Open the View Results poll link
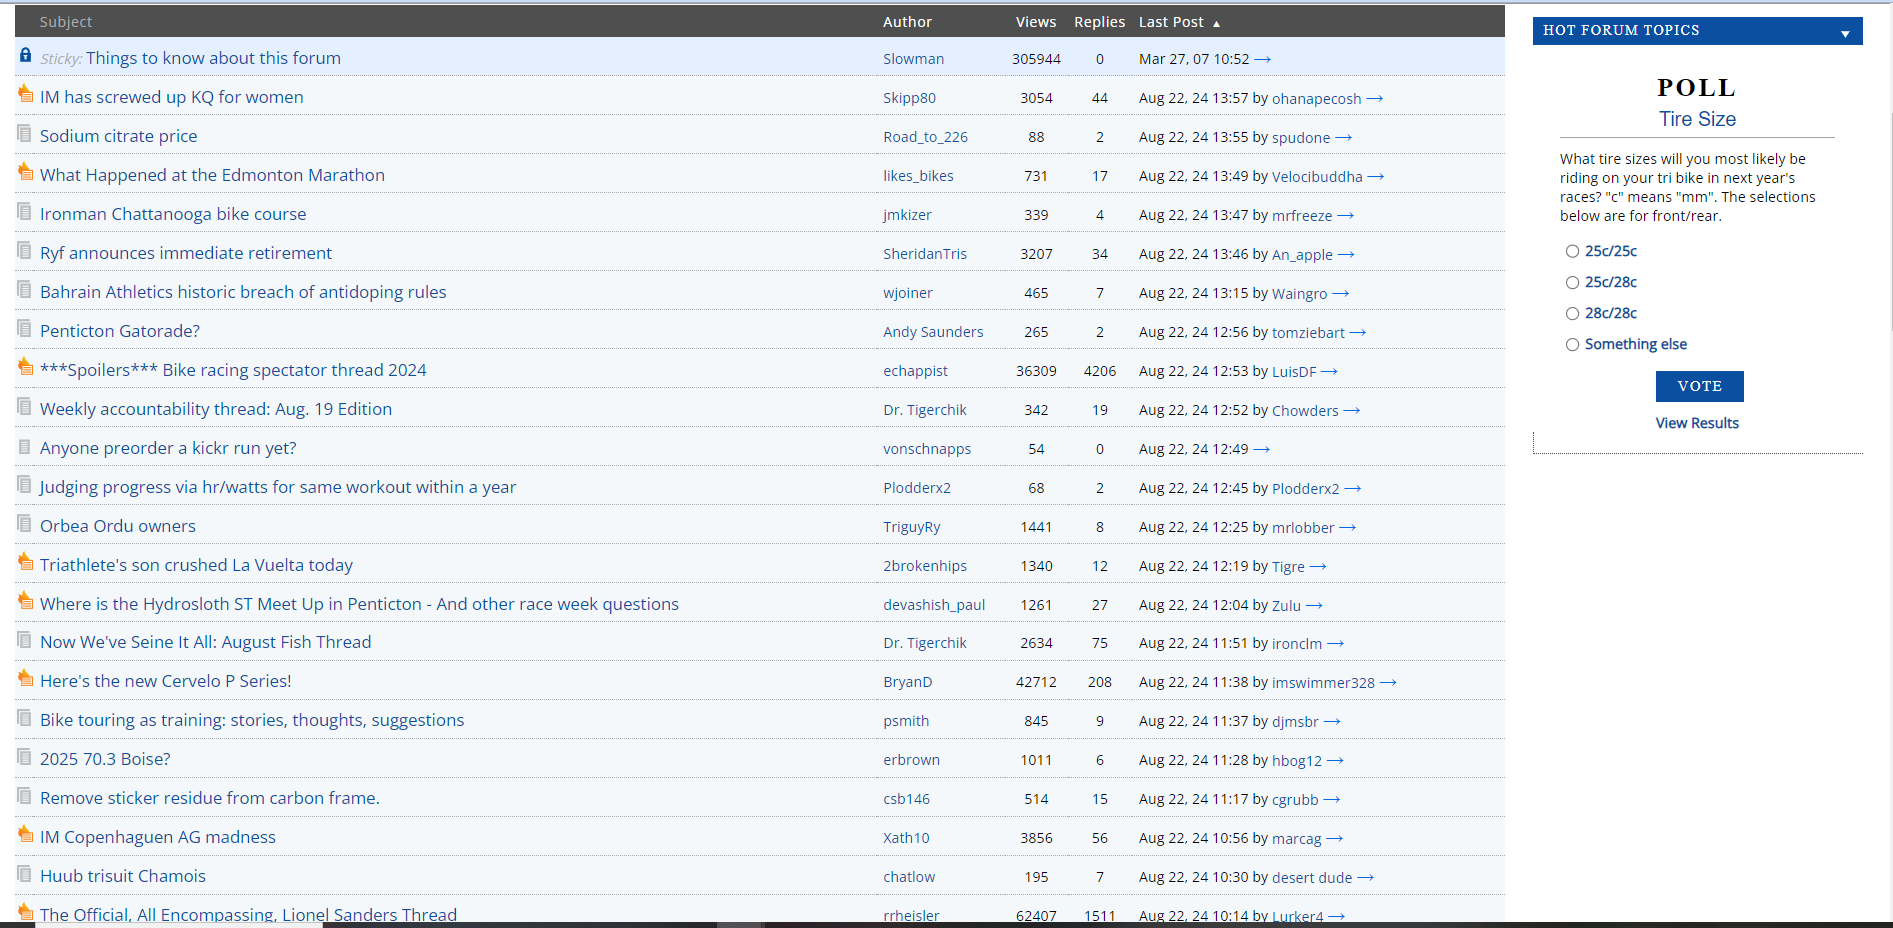The width and height of the screenshot is (1893, 928). click(1697, 423)
